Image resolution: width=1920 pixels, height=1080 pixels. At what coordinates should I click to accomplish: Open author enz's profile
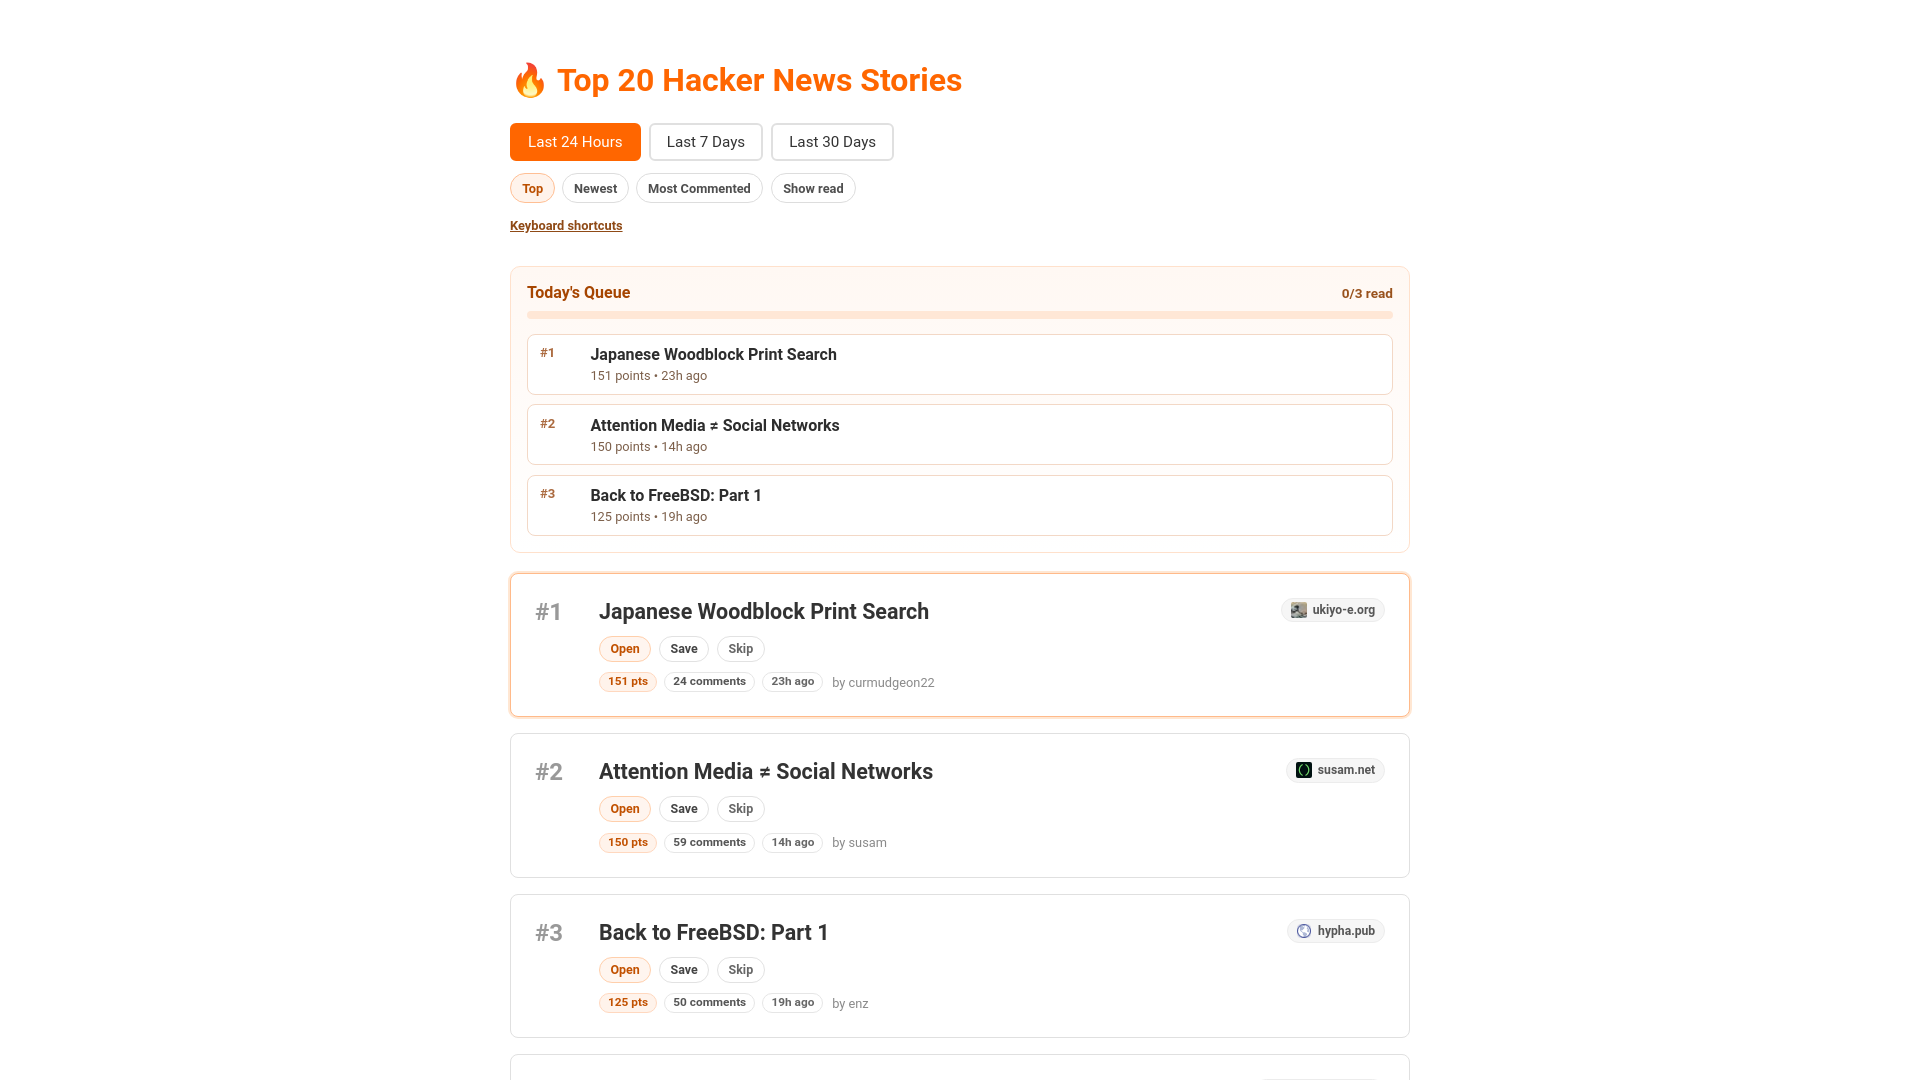pyautogui.click(x=850, y=1004)
